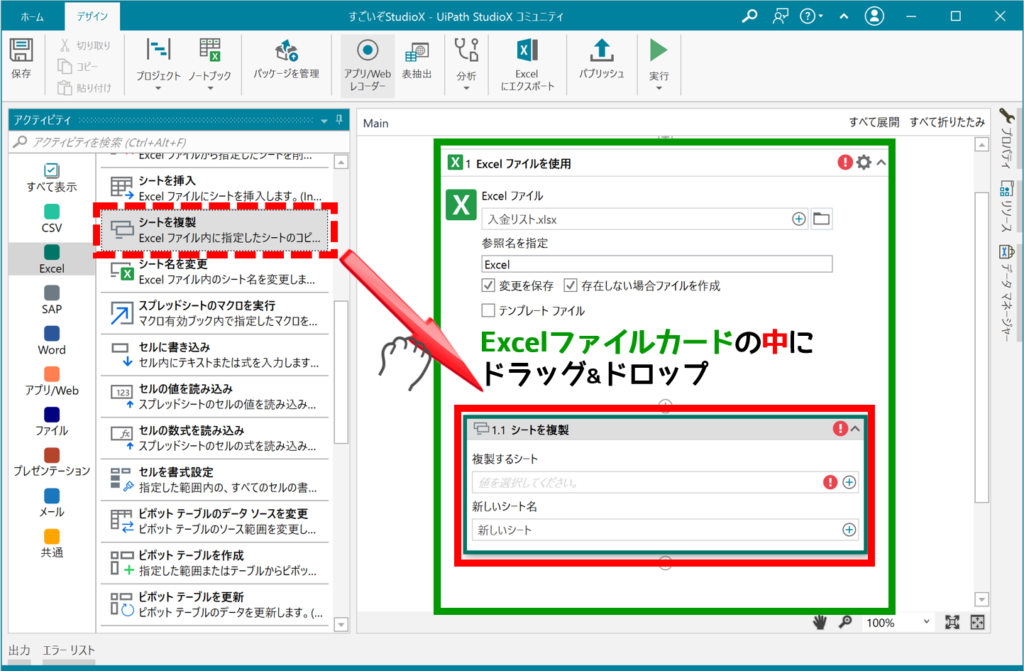Open the Project (プロジェクト) ribbon button

coord(158,64)
